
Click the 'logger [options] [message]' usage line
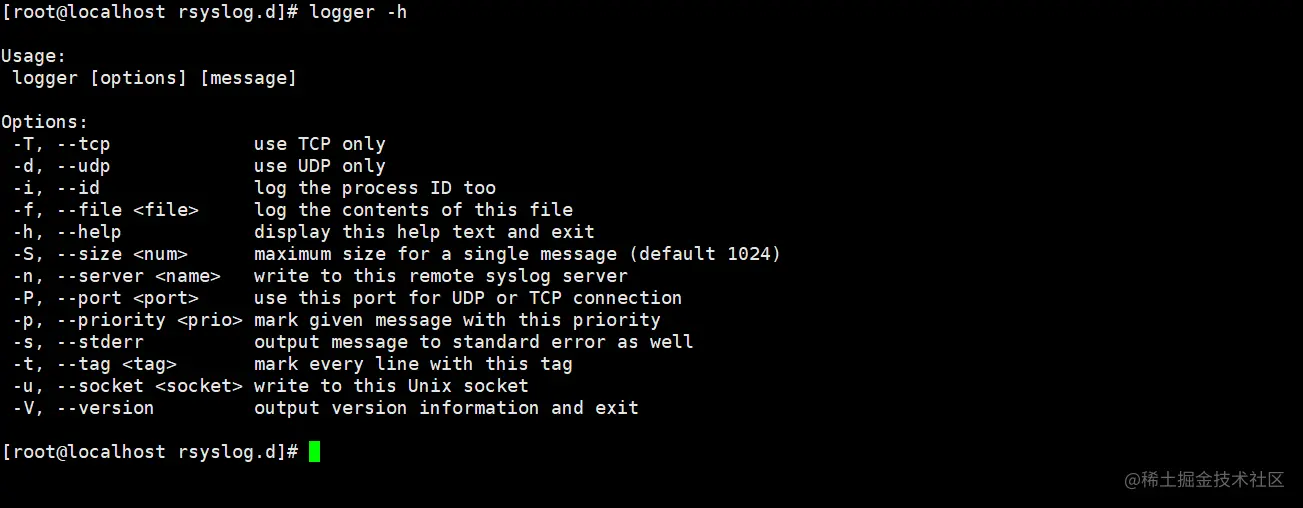pos(155,78)
